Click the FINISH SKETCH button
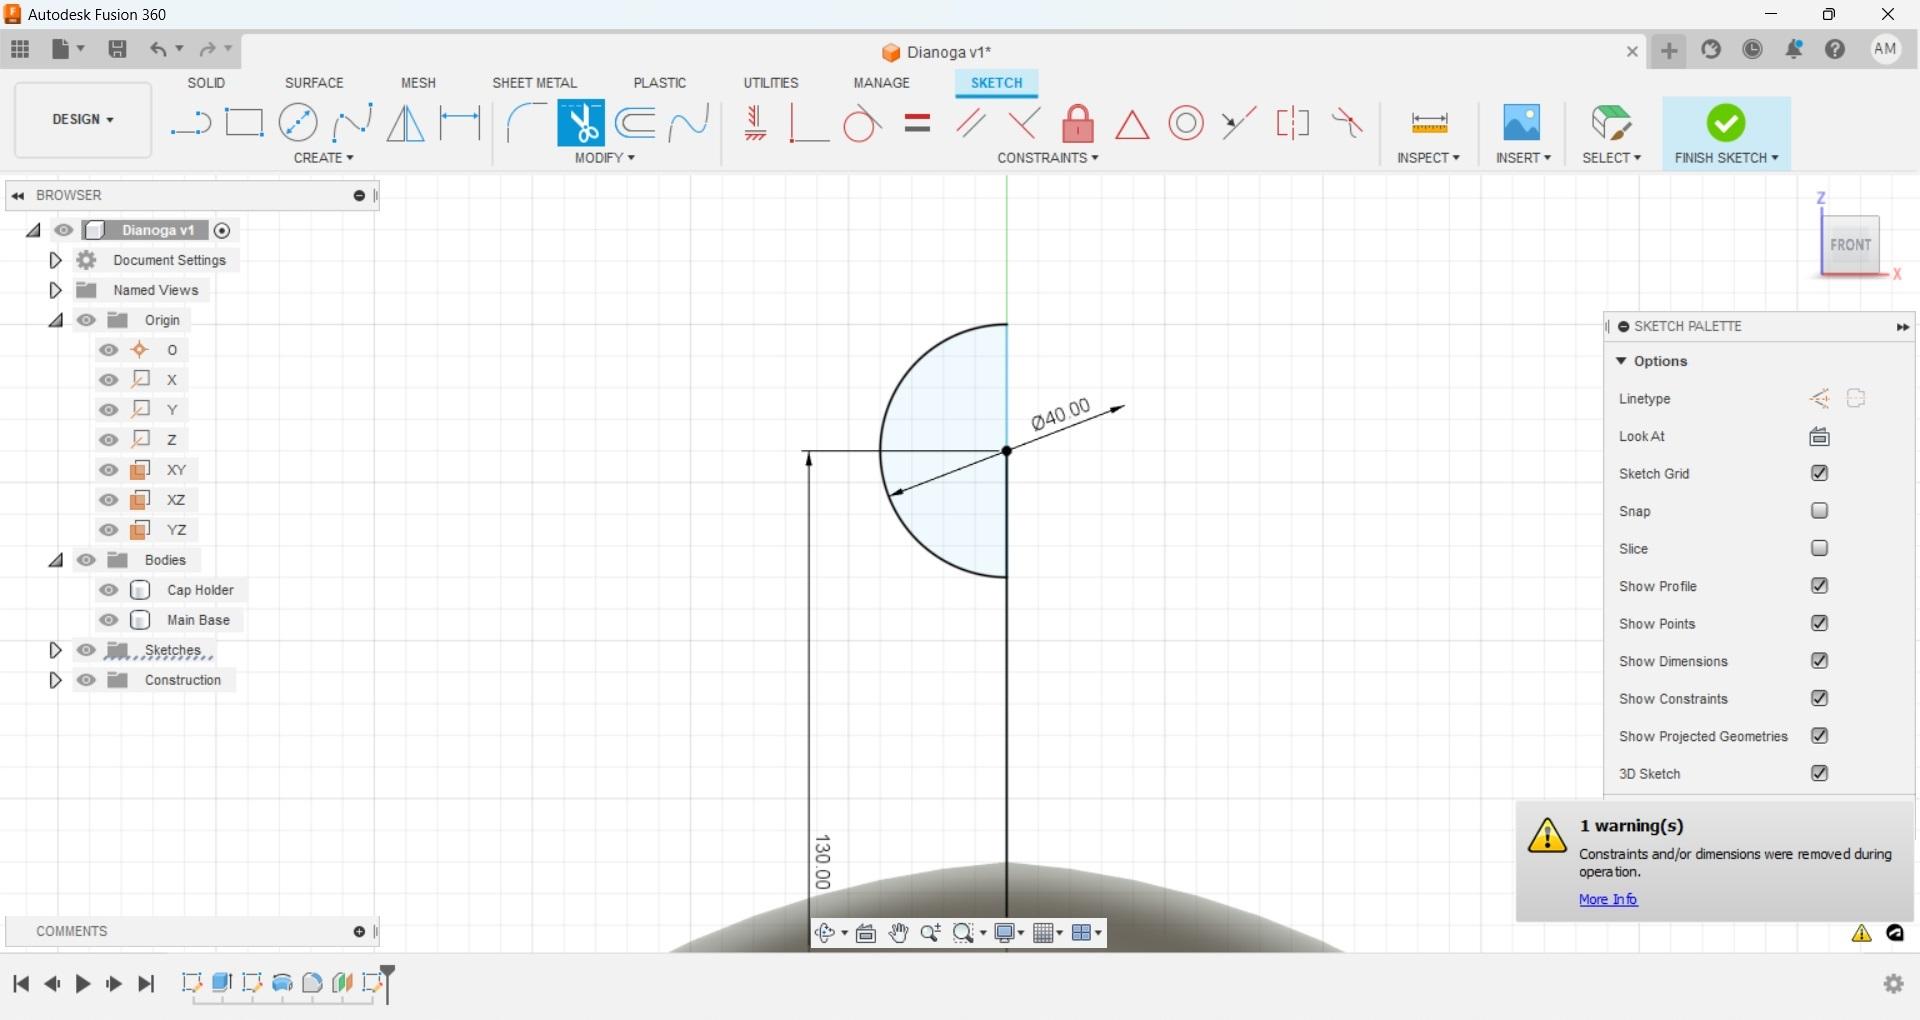The height and width of the screenshot is (1020, 1920). coord(1727,134)
